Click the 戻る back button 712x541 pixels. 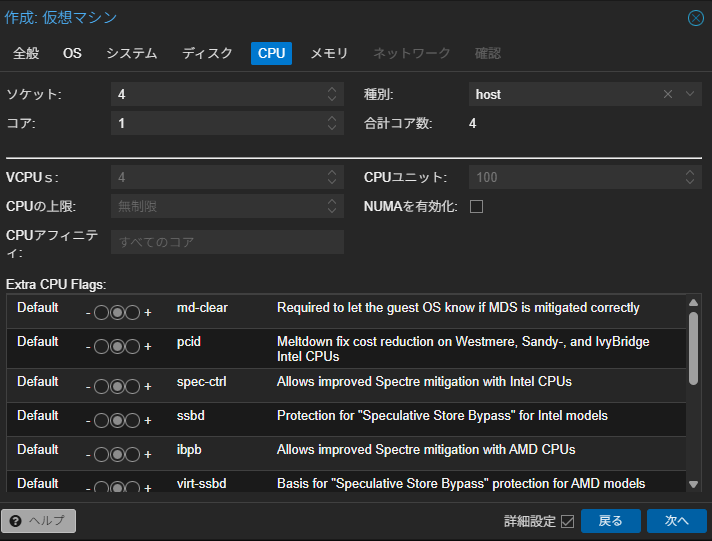coord(610,521)
